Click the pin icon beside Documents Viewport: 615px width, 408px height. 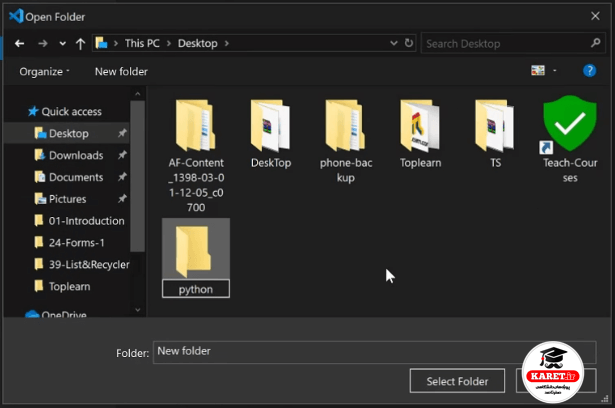tap(122, 177)
